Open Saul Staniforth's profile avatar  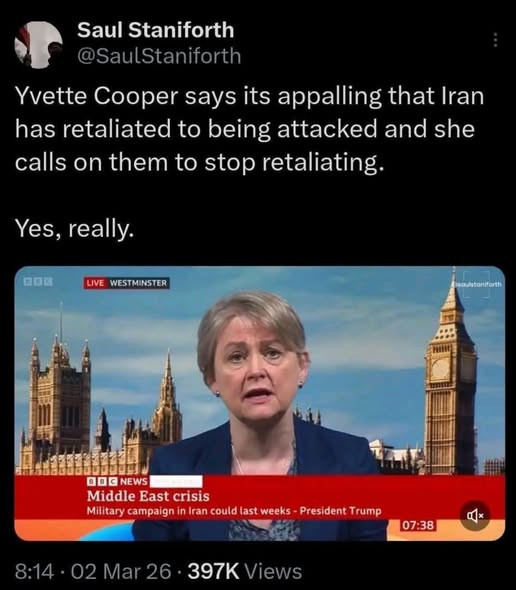click(38, 45)
